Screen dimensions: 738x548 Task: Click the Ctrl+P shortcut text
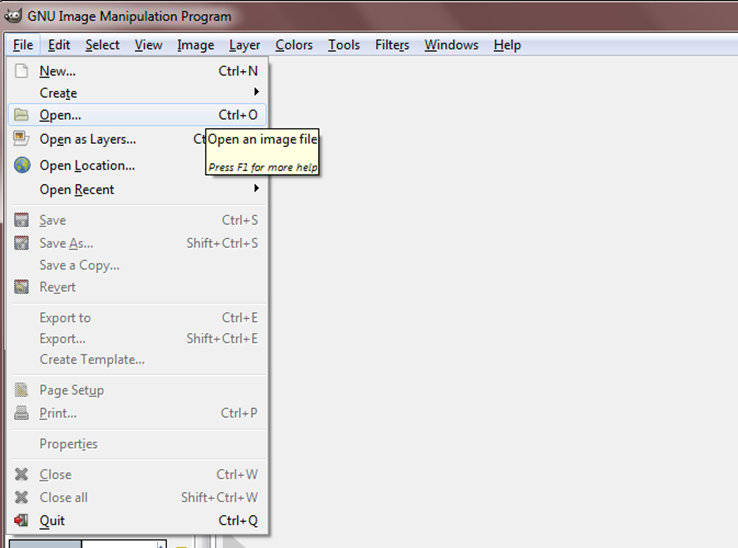pyautogui.click(x=239, y=413)
